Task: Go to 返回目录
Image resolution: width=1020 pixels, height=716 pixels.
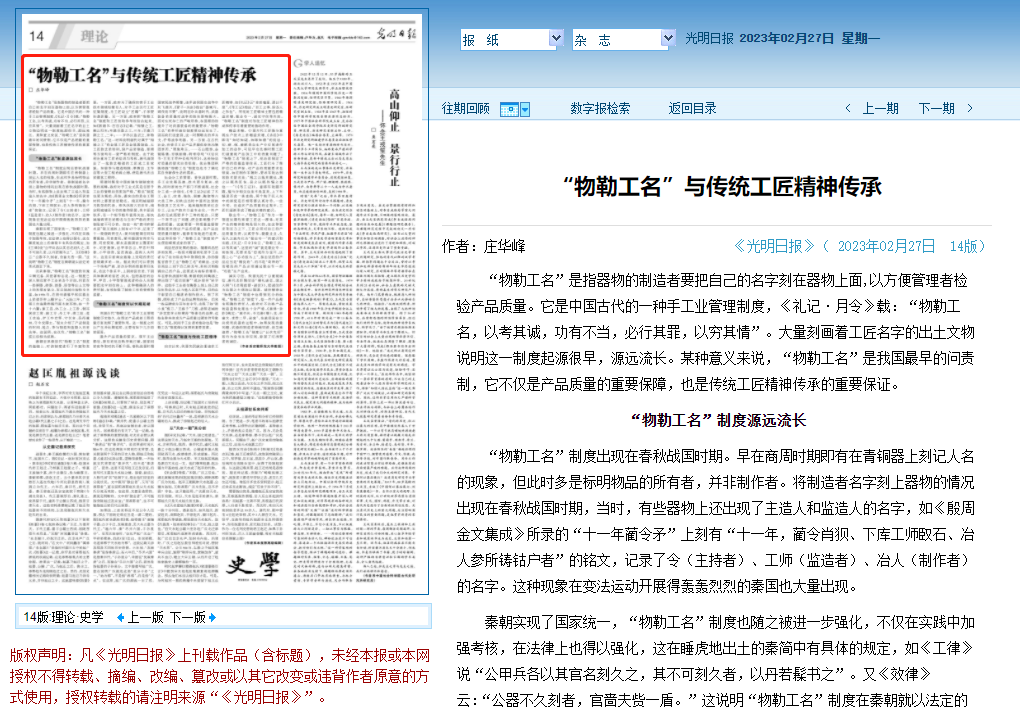Action: coord(692,109)
